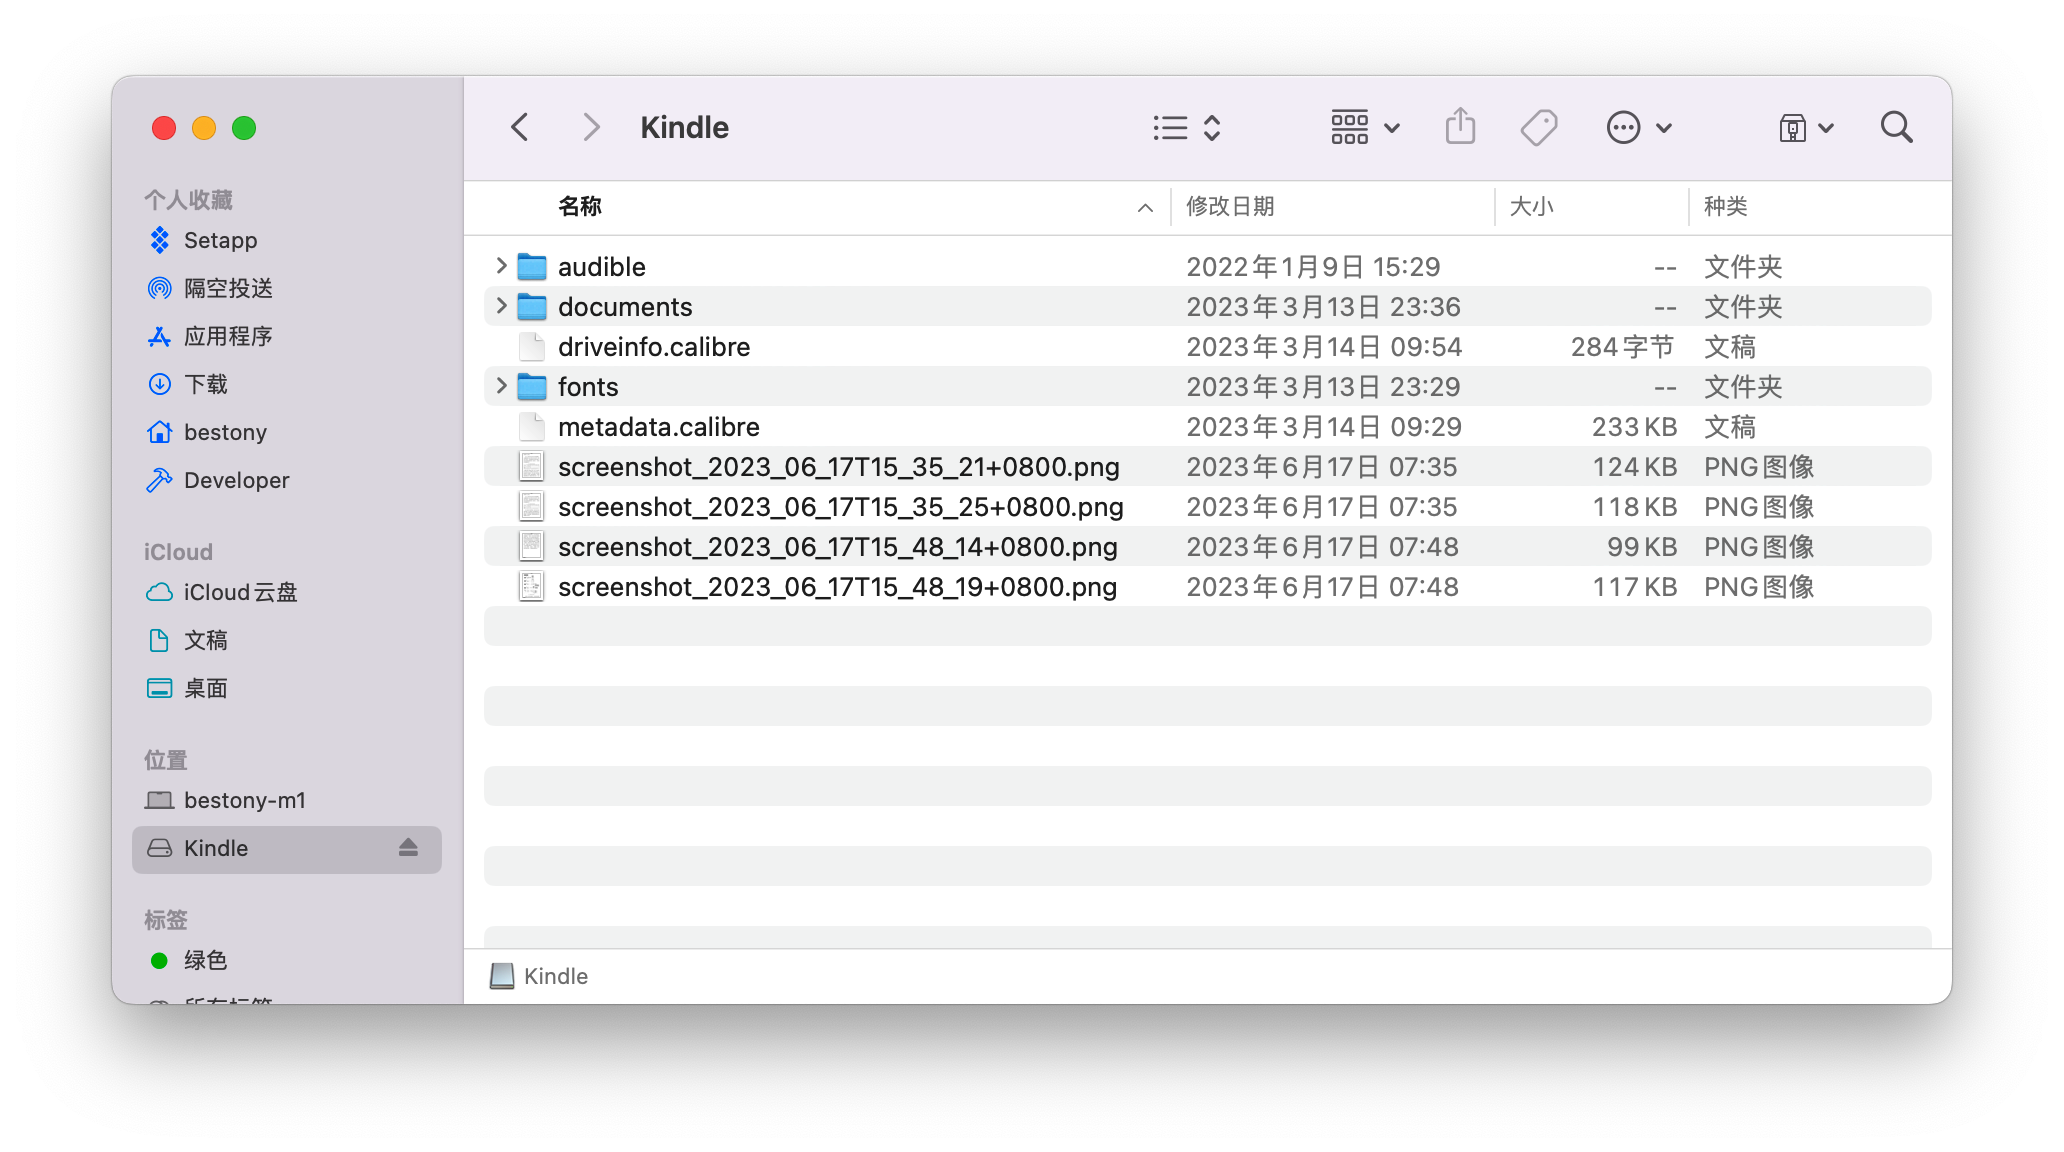Image resolution: width=2064 pixels, height=1152 pixels.
Task: Open the Applications sidebar item
Action: click(x=228, y=336)
